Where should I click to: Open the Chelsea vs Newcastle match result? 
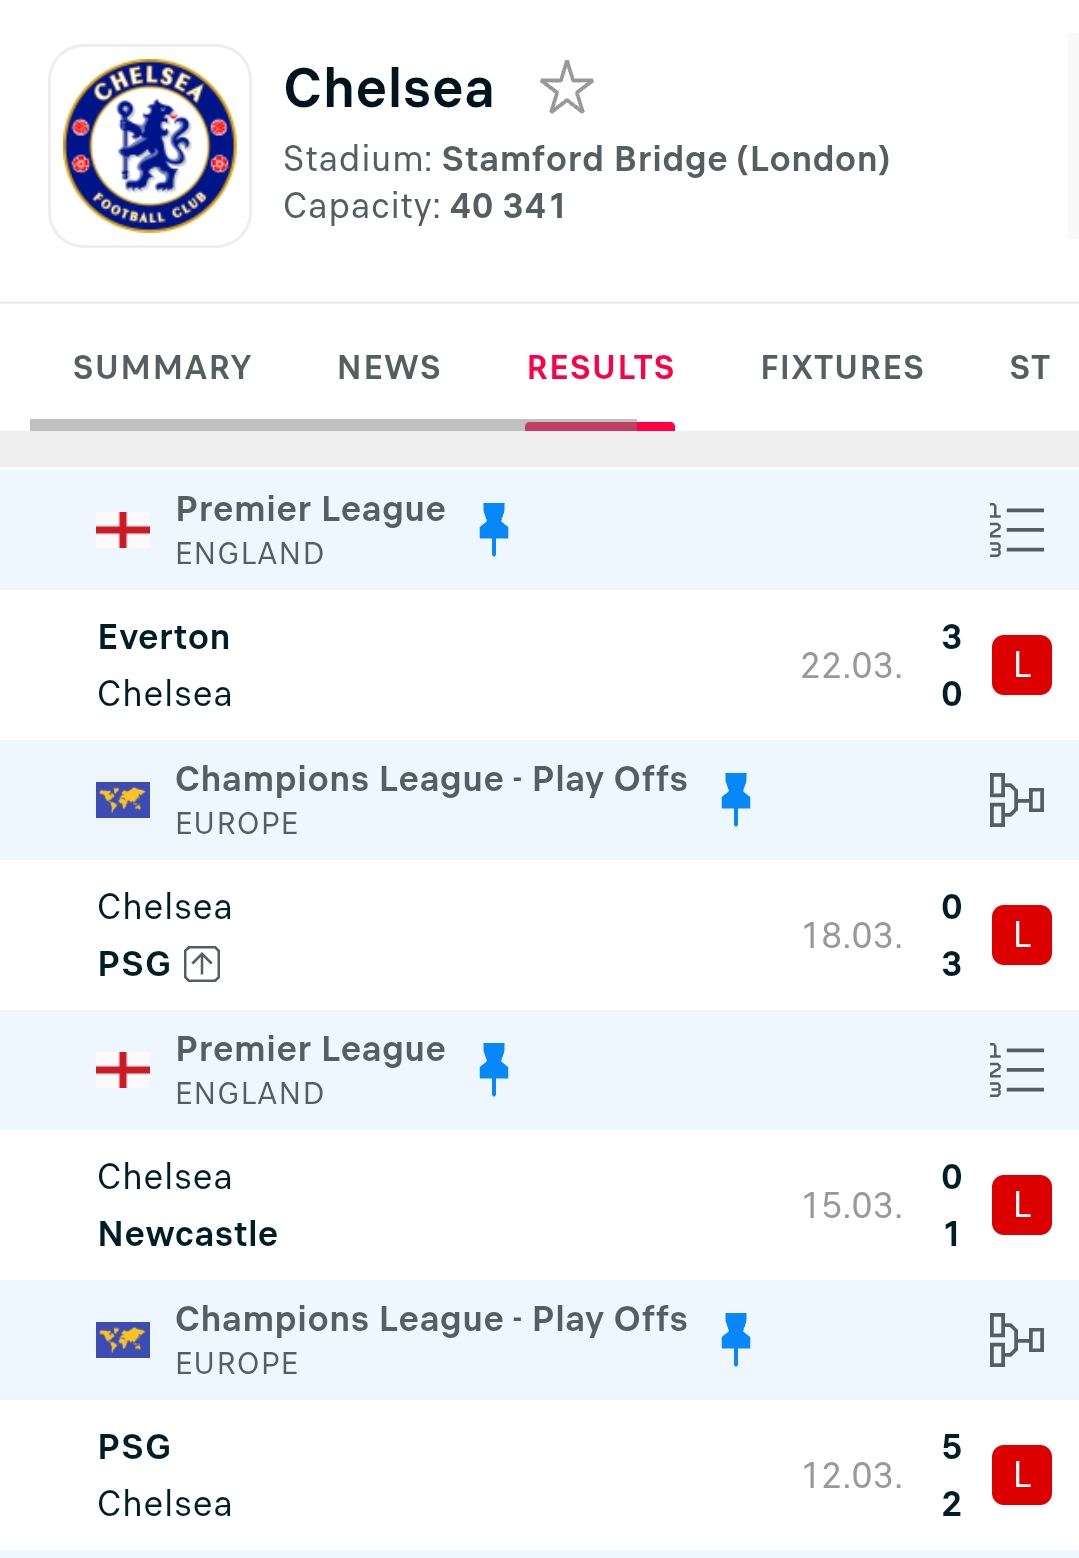pyautogui.click(x=500, y=1205)
